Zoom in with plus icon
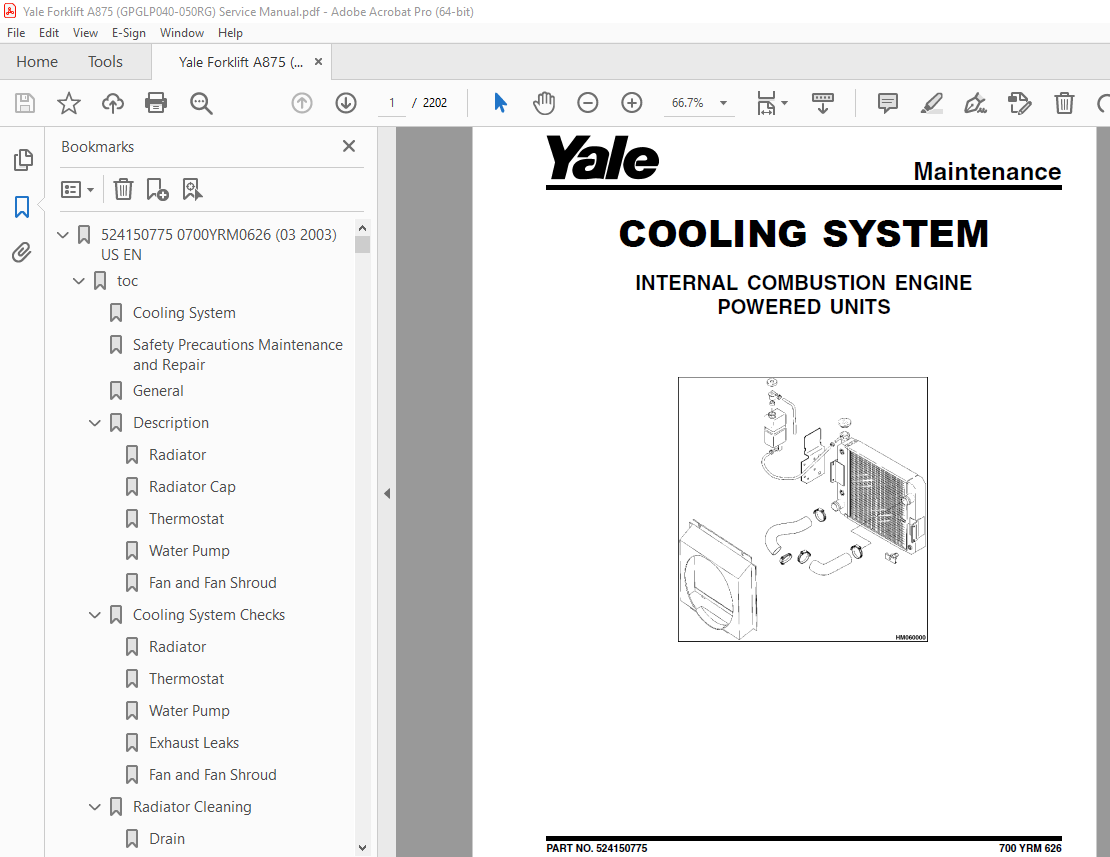 [x=631, y=103]
